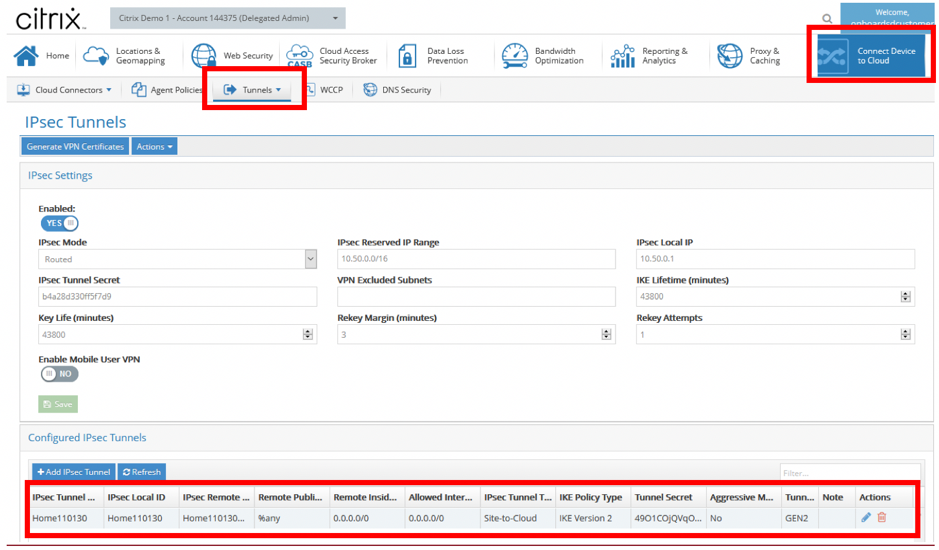Sort by the Note column header
The image size is (939, 550).
[x=837, y=497]
